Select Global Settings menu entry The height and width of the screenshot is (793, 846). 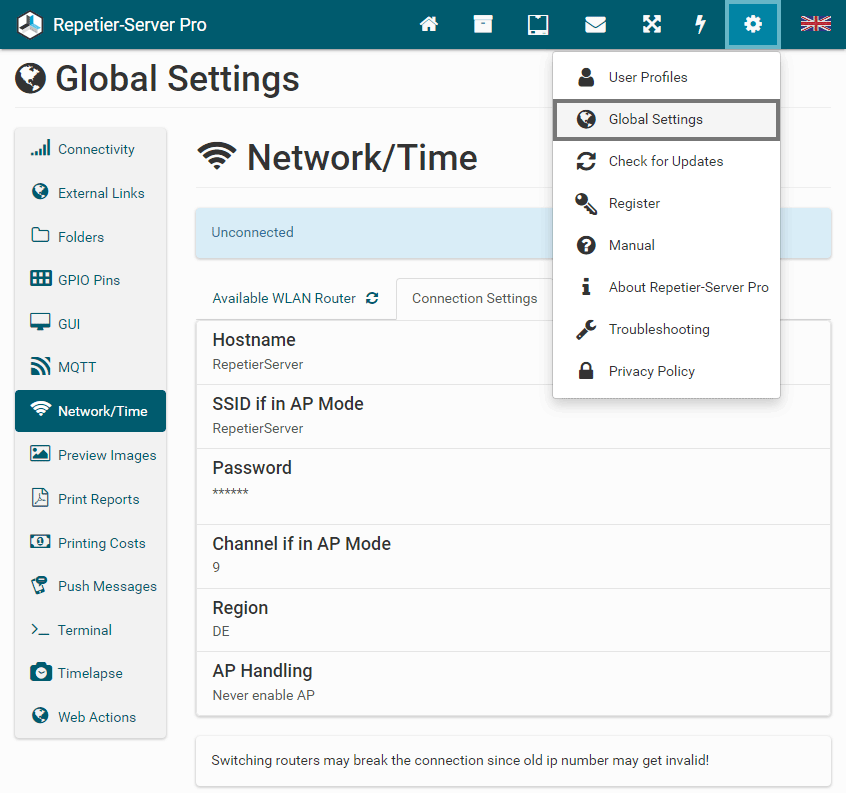(x=666, y=119)
